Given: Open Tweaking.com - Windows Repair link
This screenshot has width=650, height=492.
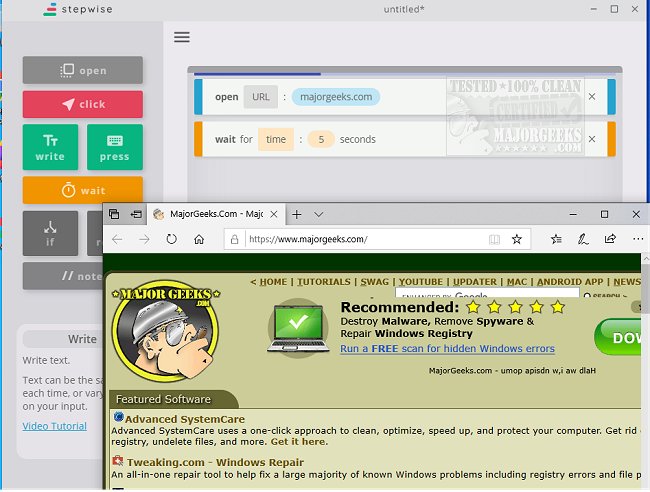Looking at the screenshot, I should tap(215, 462).
